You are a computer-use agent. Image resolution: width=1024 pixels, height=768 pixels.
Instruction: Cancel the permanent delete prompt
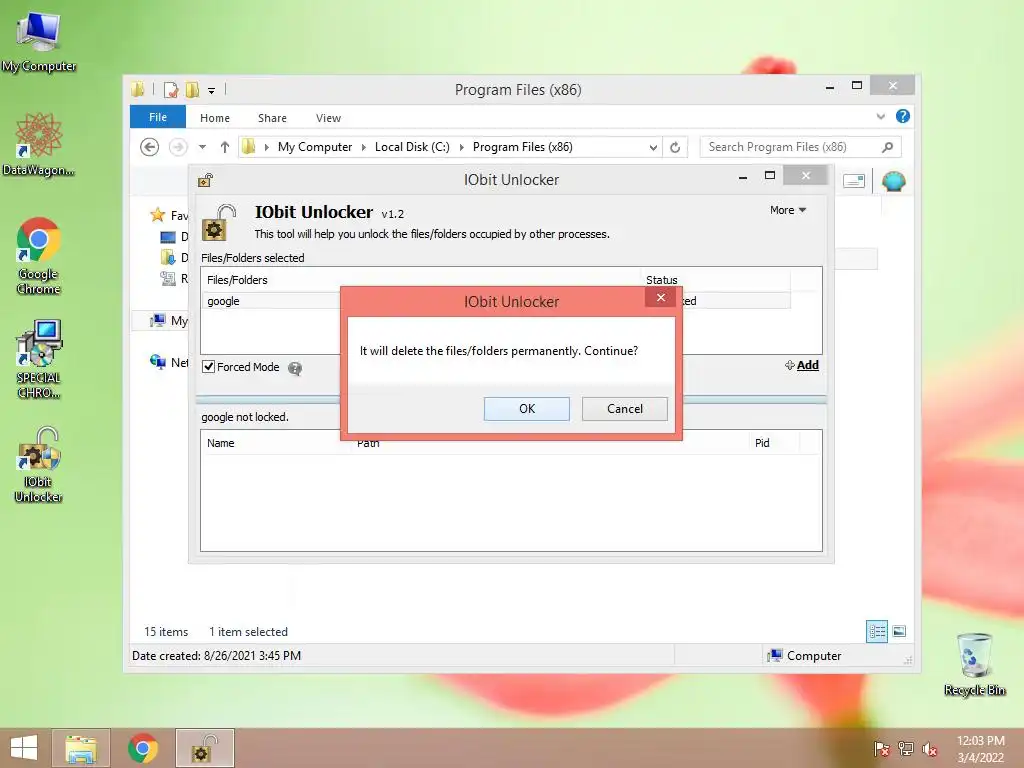(624, 409)
